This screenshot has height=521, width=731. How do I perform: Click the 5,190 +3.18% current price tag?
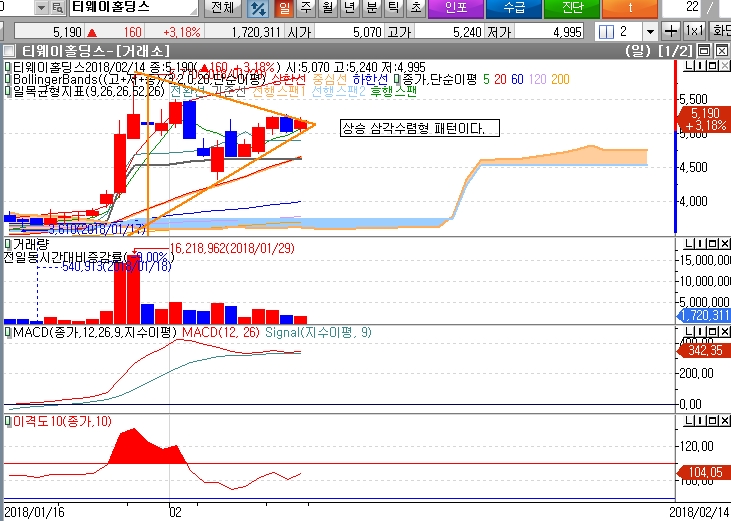pyautogui.click(x=704, y=119)
